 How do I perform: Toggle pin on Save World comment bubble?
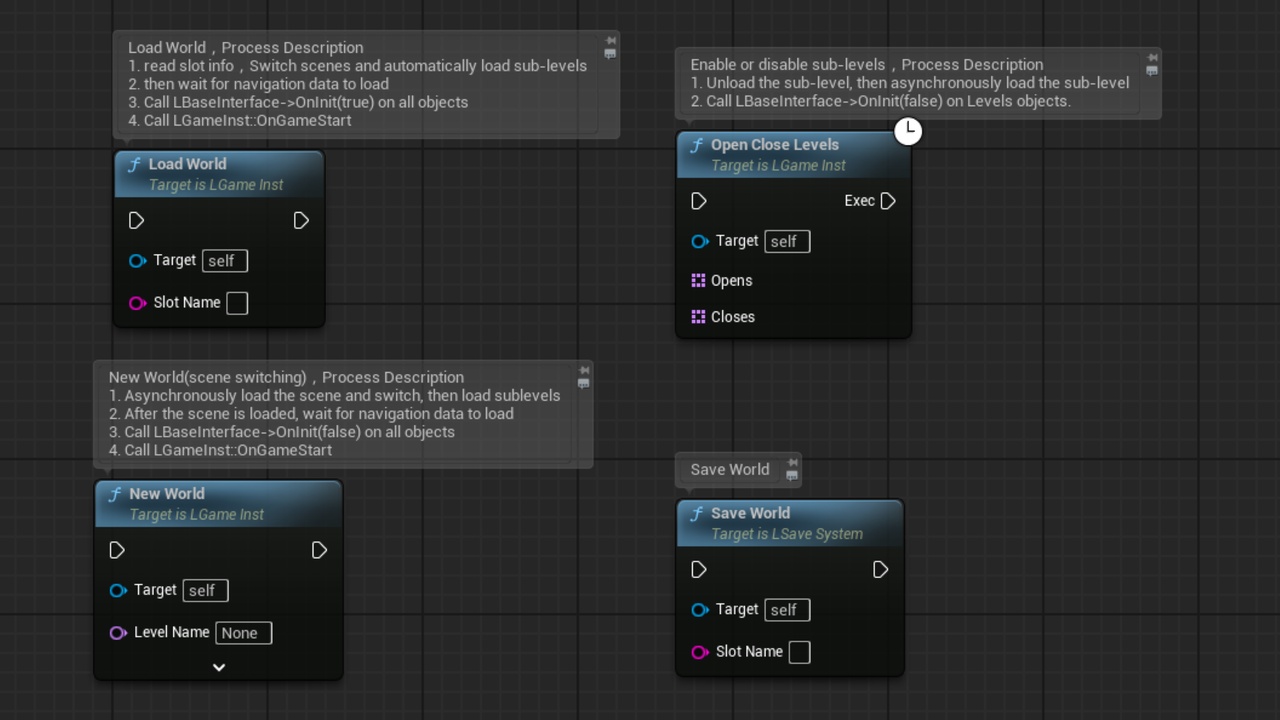pos(792,463)
